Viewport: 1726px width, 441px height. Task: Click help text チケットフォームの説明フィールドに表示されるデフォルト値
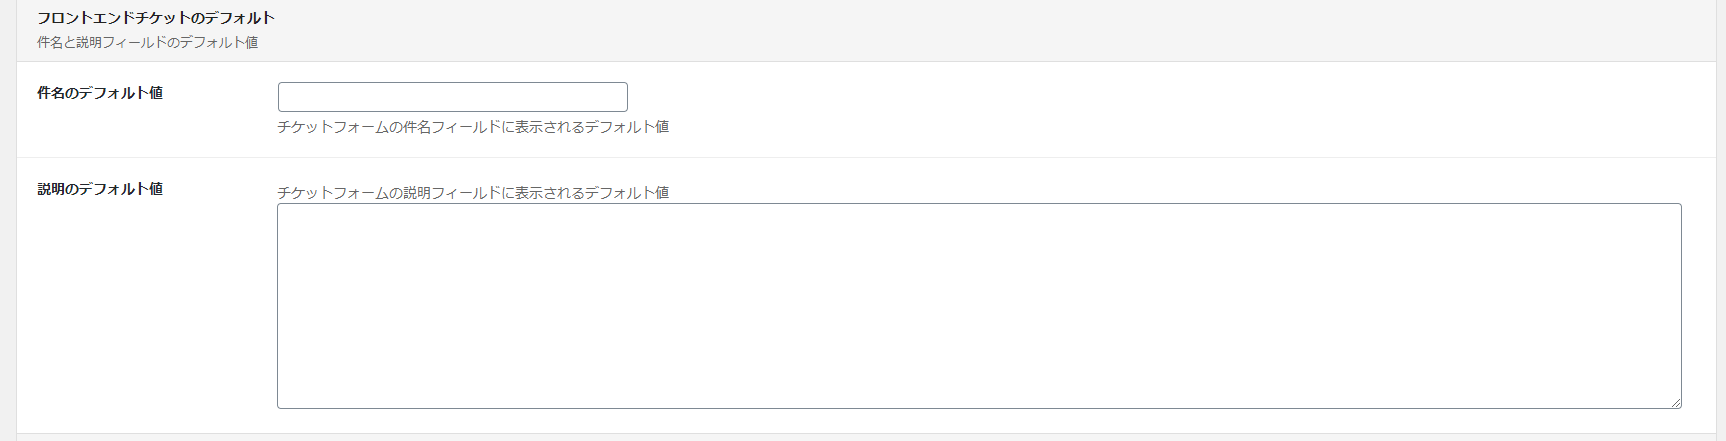tap(473, 193)
